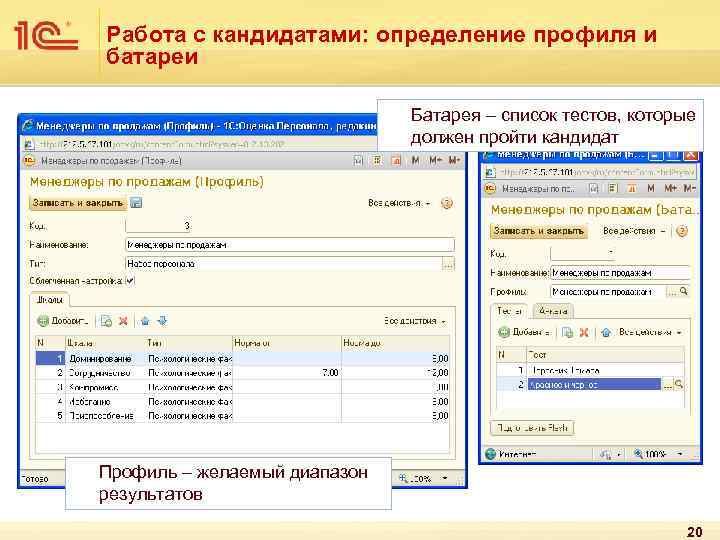Image resolution: width=720 pixels, height=540 pixels.
Task: Copy the selected scale row in Profile table
Action: (x=106, y=321)
